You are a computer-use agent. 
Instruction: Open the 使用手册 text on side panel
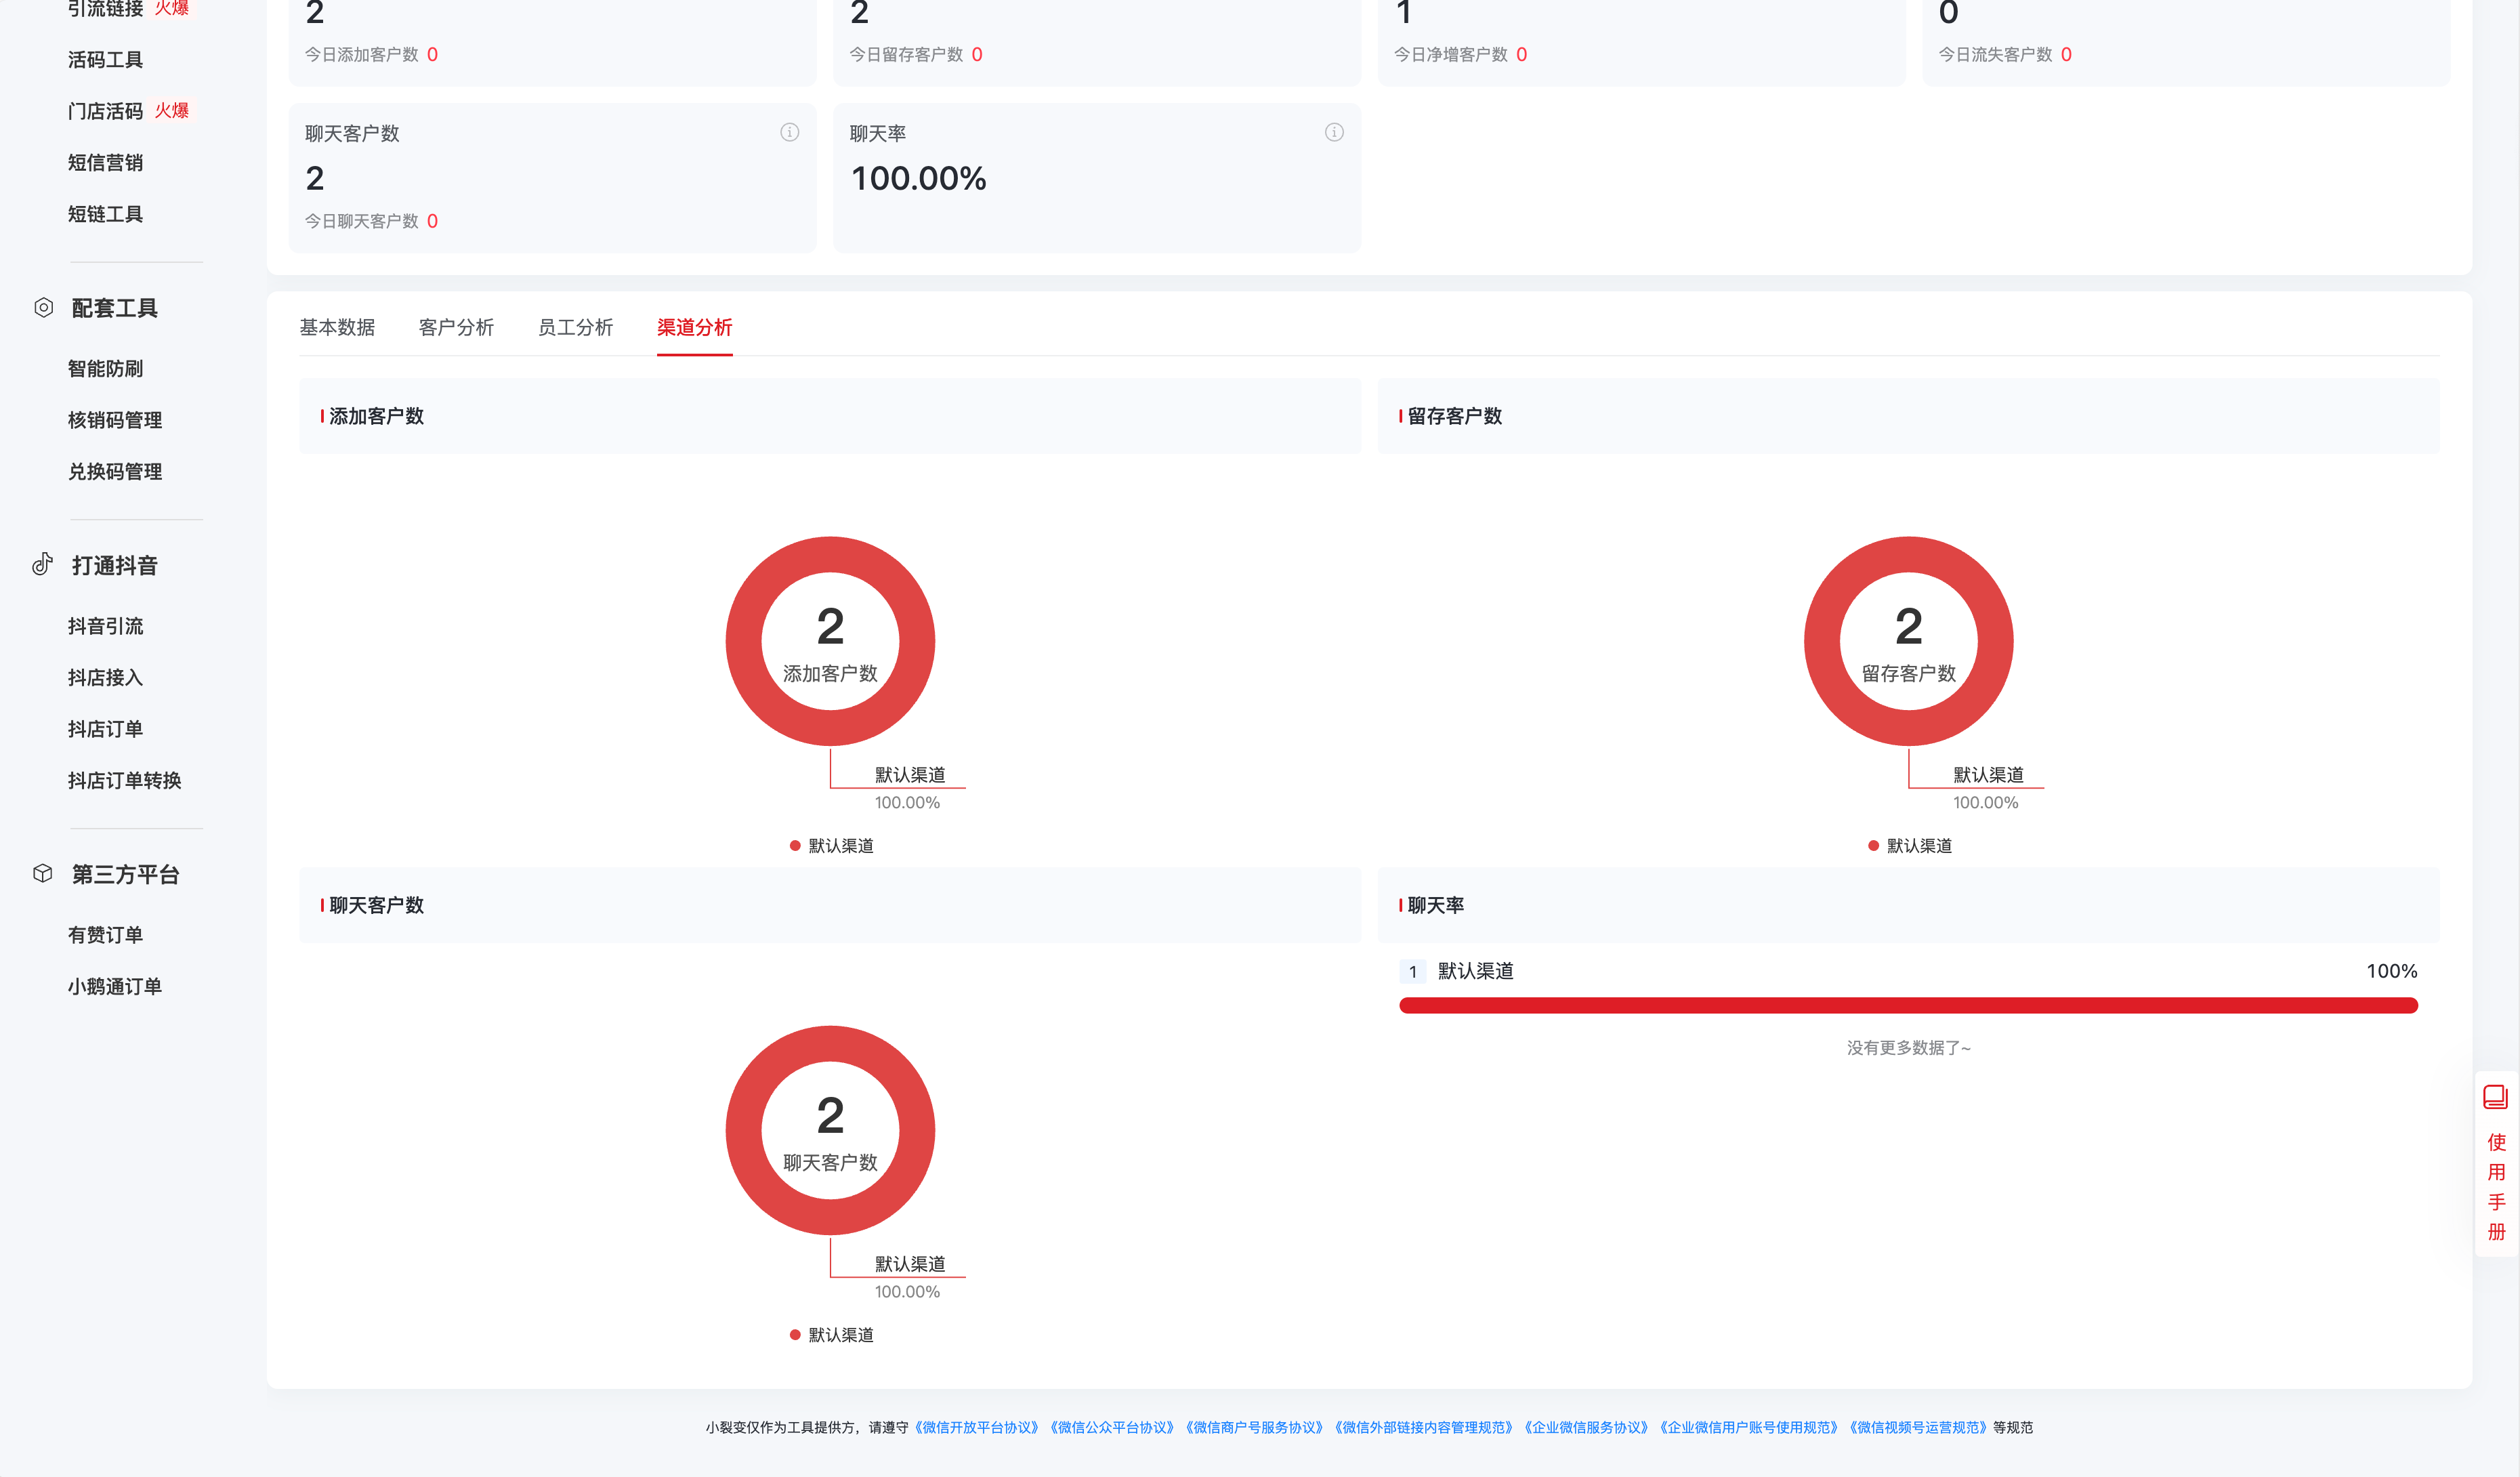(2496, 1187)
